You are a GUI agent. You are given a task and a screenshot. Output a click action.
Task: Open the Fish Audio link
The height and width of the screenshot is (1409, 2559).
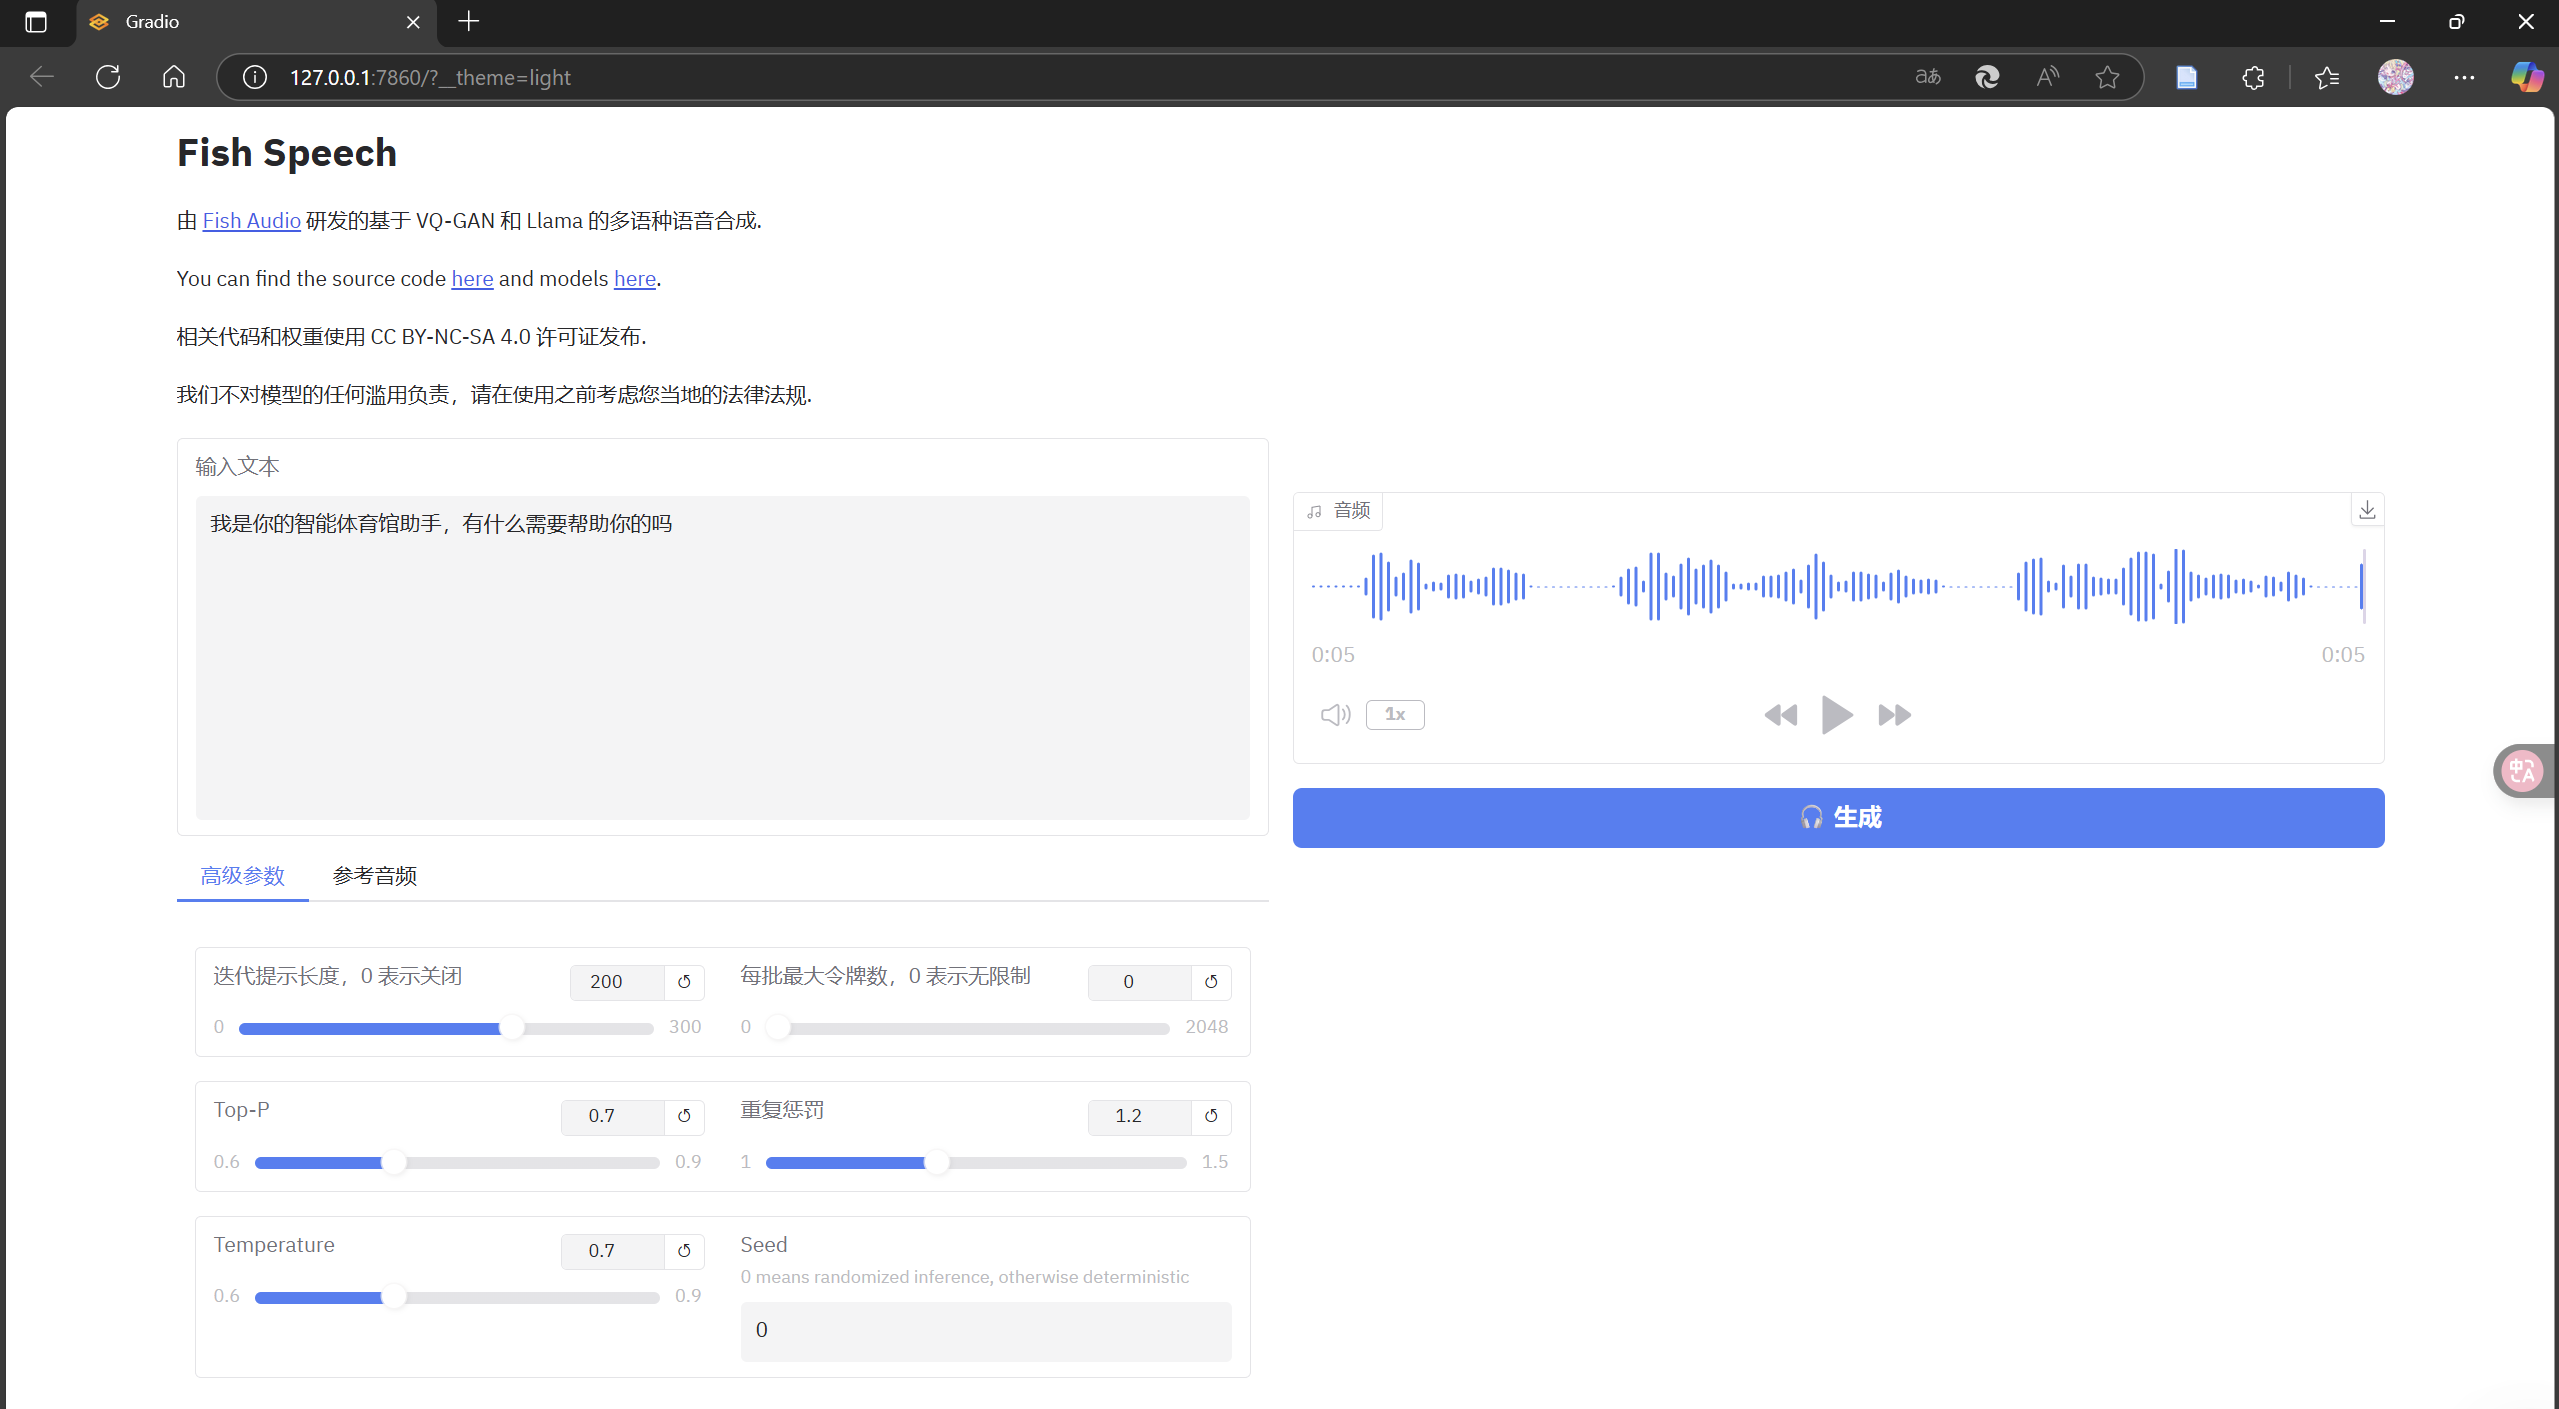point(251,221)
